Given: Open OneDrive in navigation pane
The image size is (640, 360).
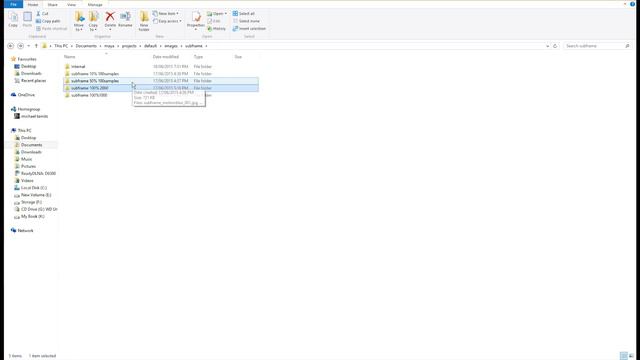Looking at the screenshot, I should point(26,95).
